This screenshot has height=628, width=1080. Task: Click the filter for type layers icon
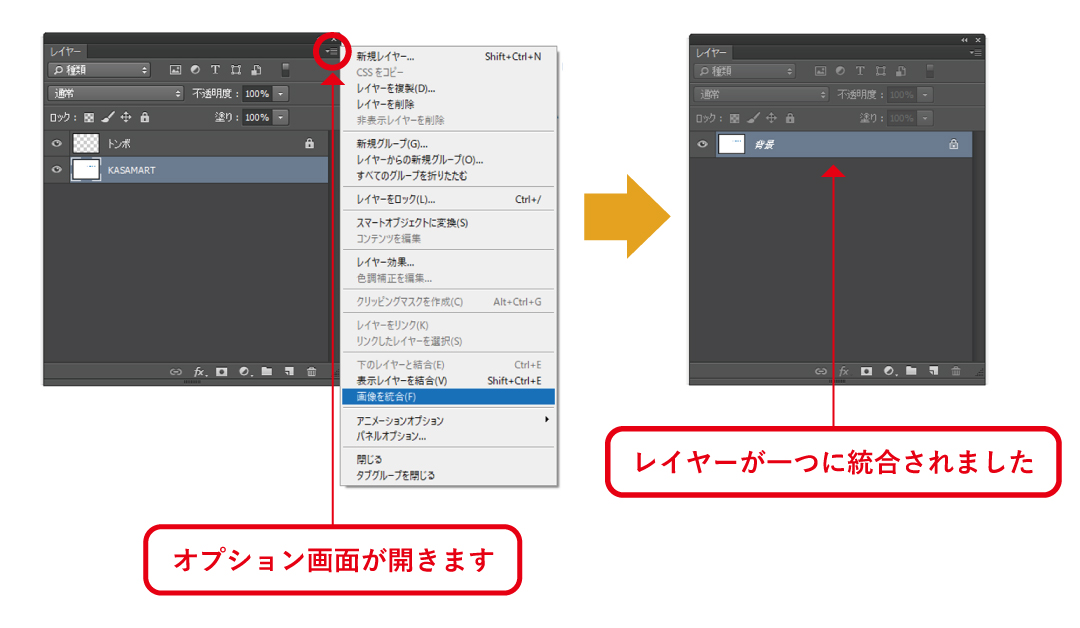[215, 70]
